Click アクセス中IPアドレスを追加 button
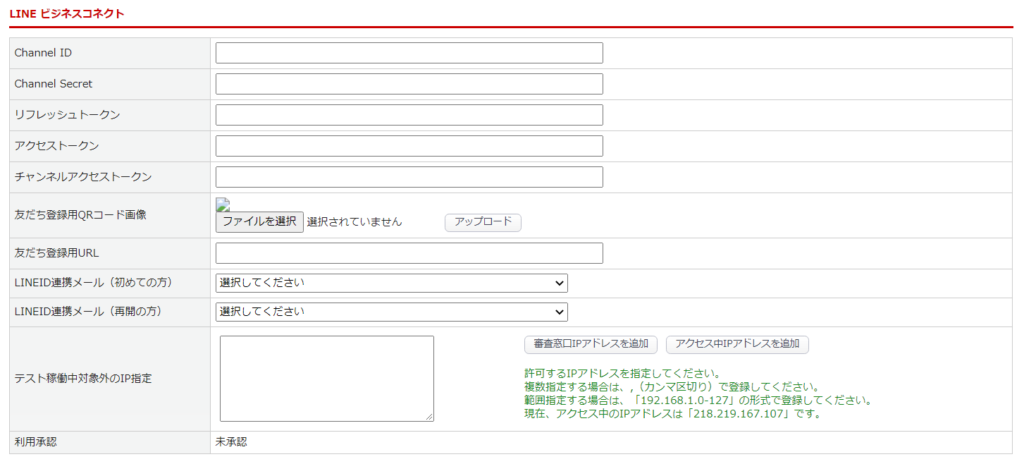Screen dimensions: 1024x464 pyautogui.click(x=737, y=344)
